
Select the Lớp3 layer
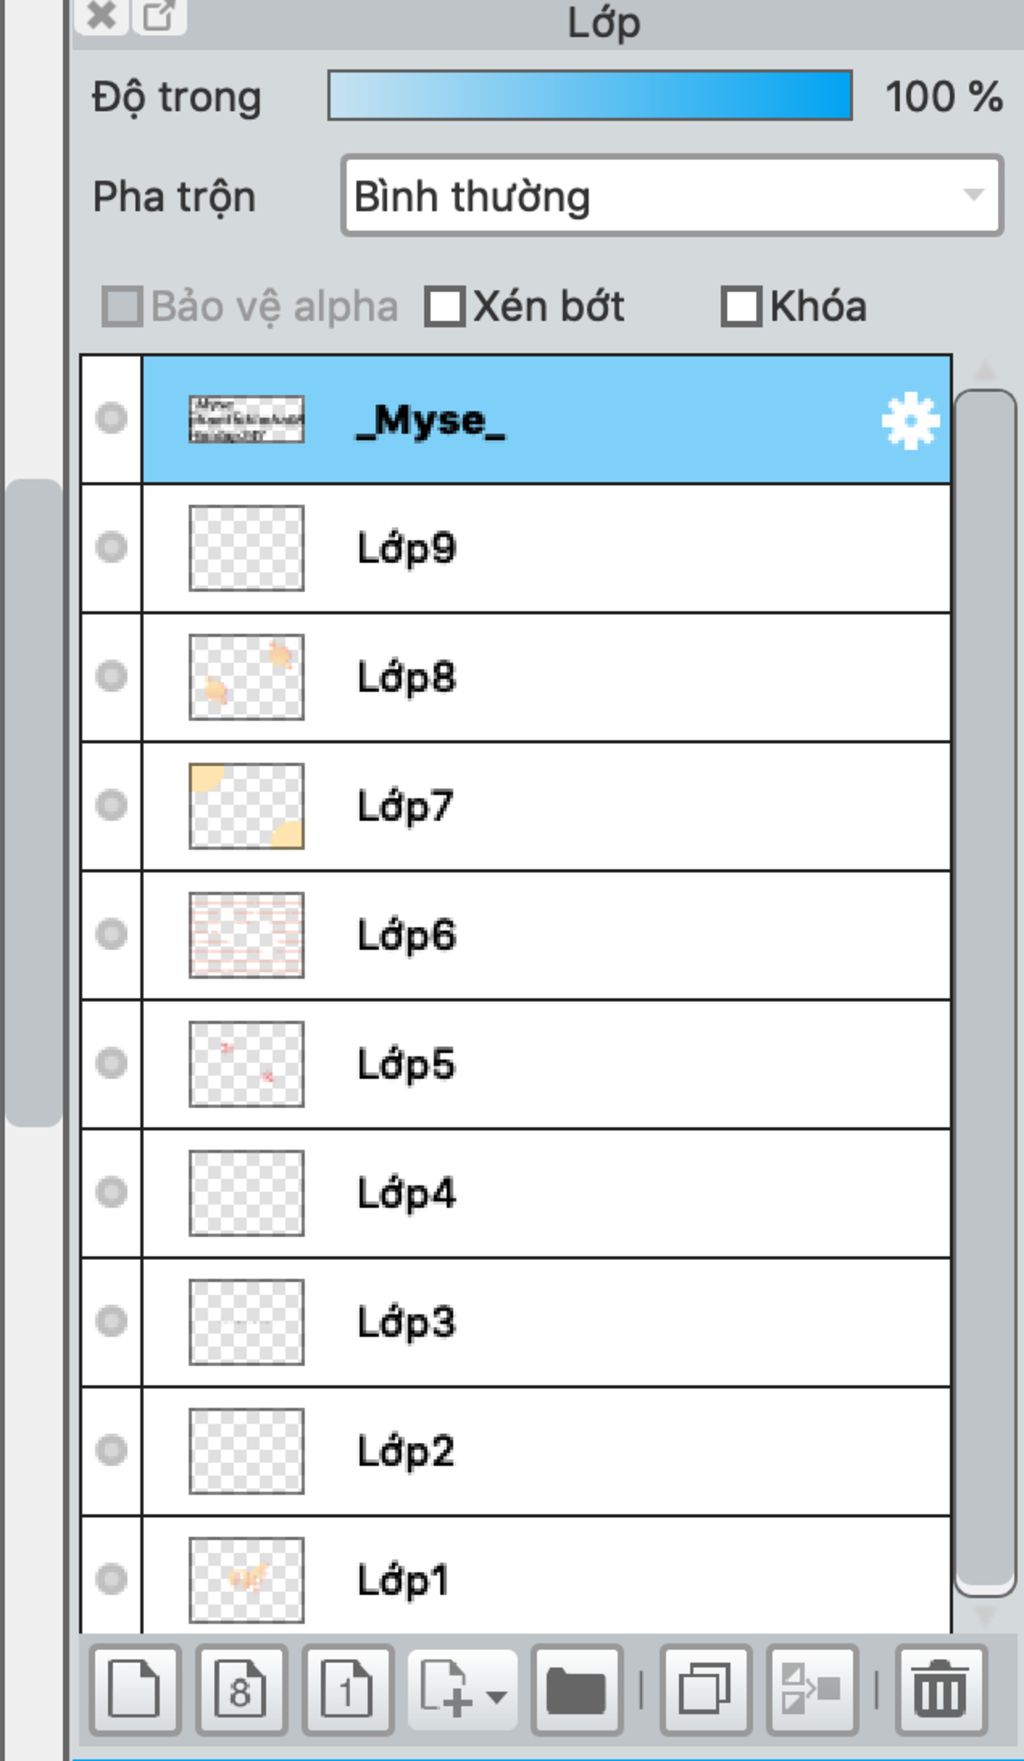(x=600, y=1322)
